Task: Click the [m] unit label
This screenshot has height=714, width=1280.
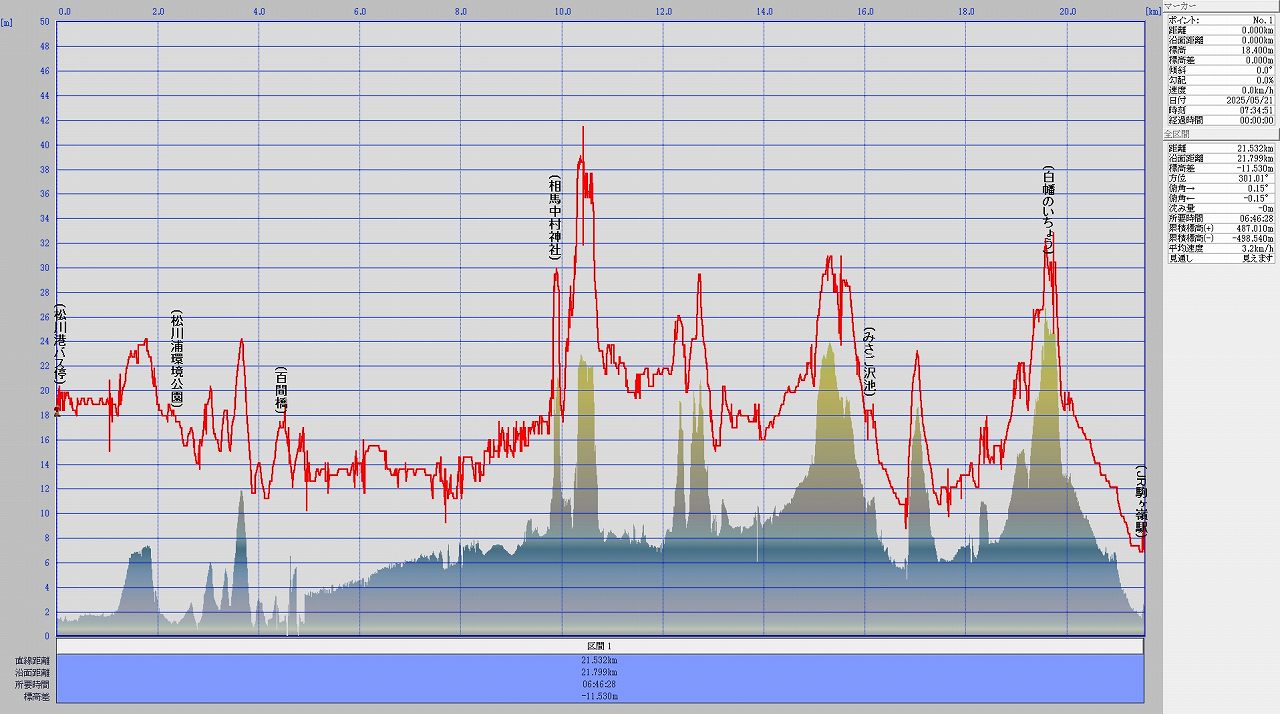Action: pos(7,22)
